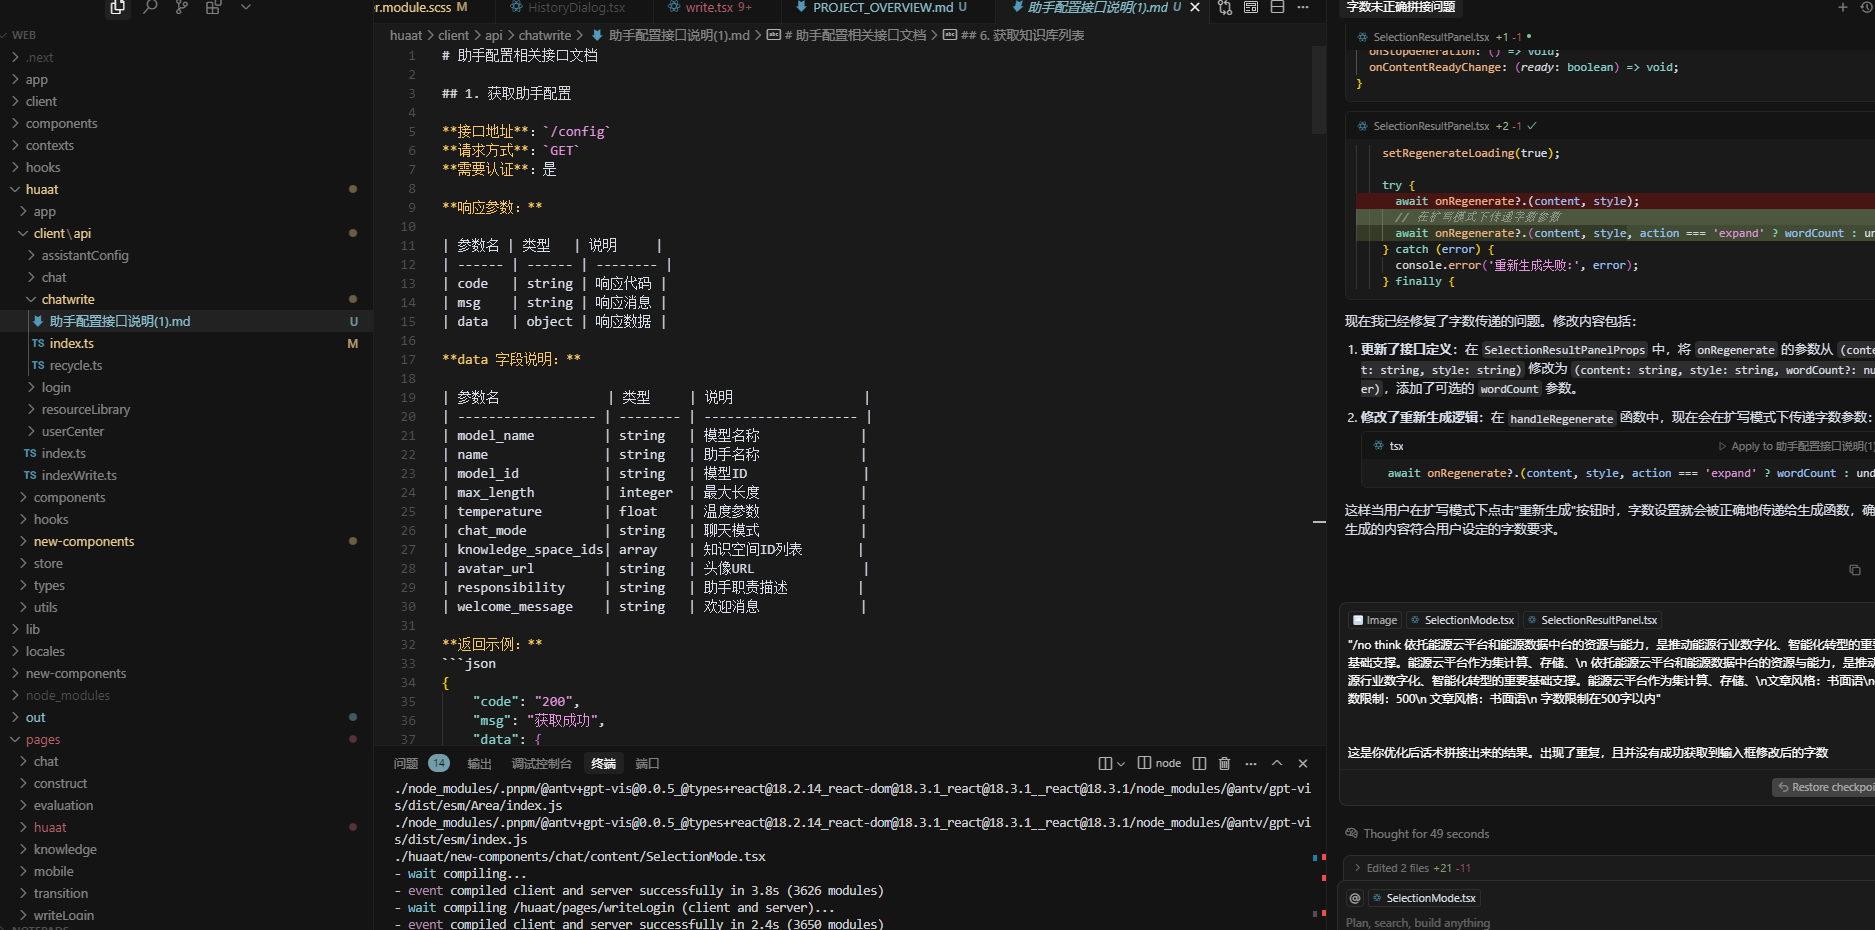Click the Restore checkpoint button
Screen dimensions: 1875x930
1825,787
